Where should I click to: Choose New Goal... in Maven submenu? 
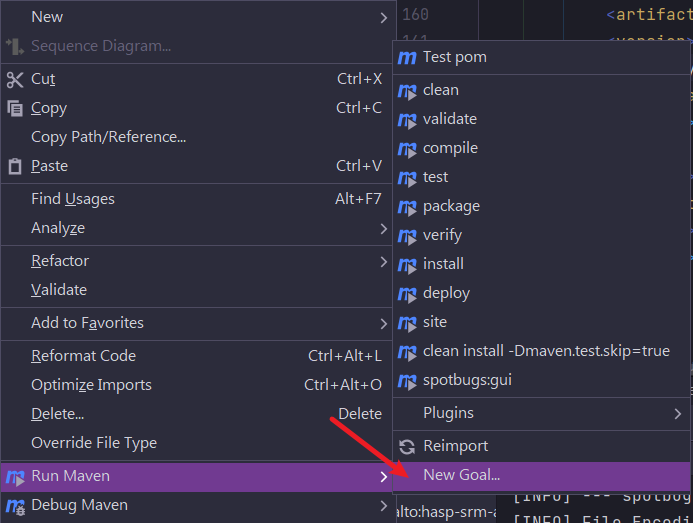point(541,476)
